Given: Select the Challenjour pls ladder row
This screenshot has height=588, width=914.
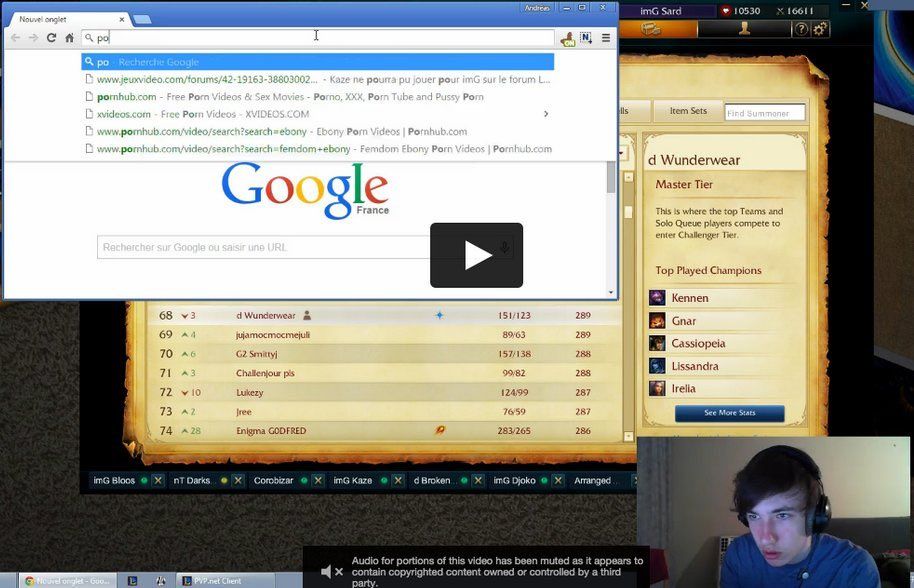Looking at the screenshot, I should pos(385,373).
